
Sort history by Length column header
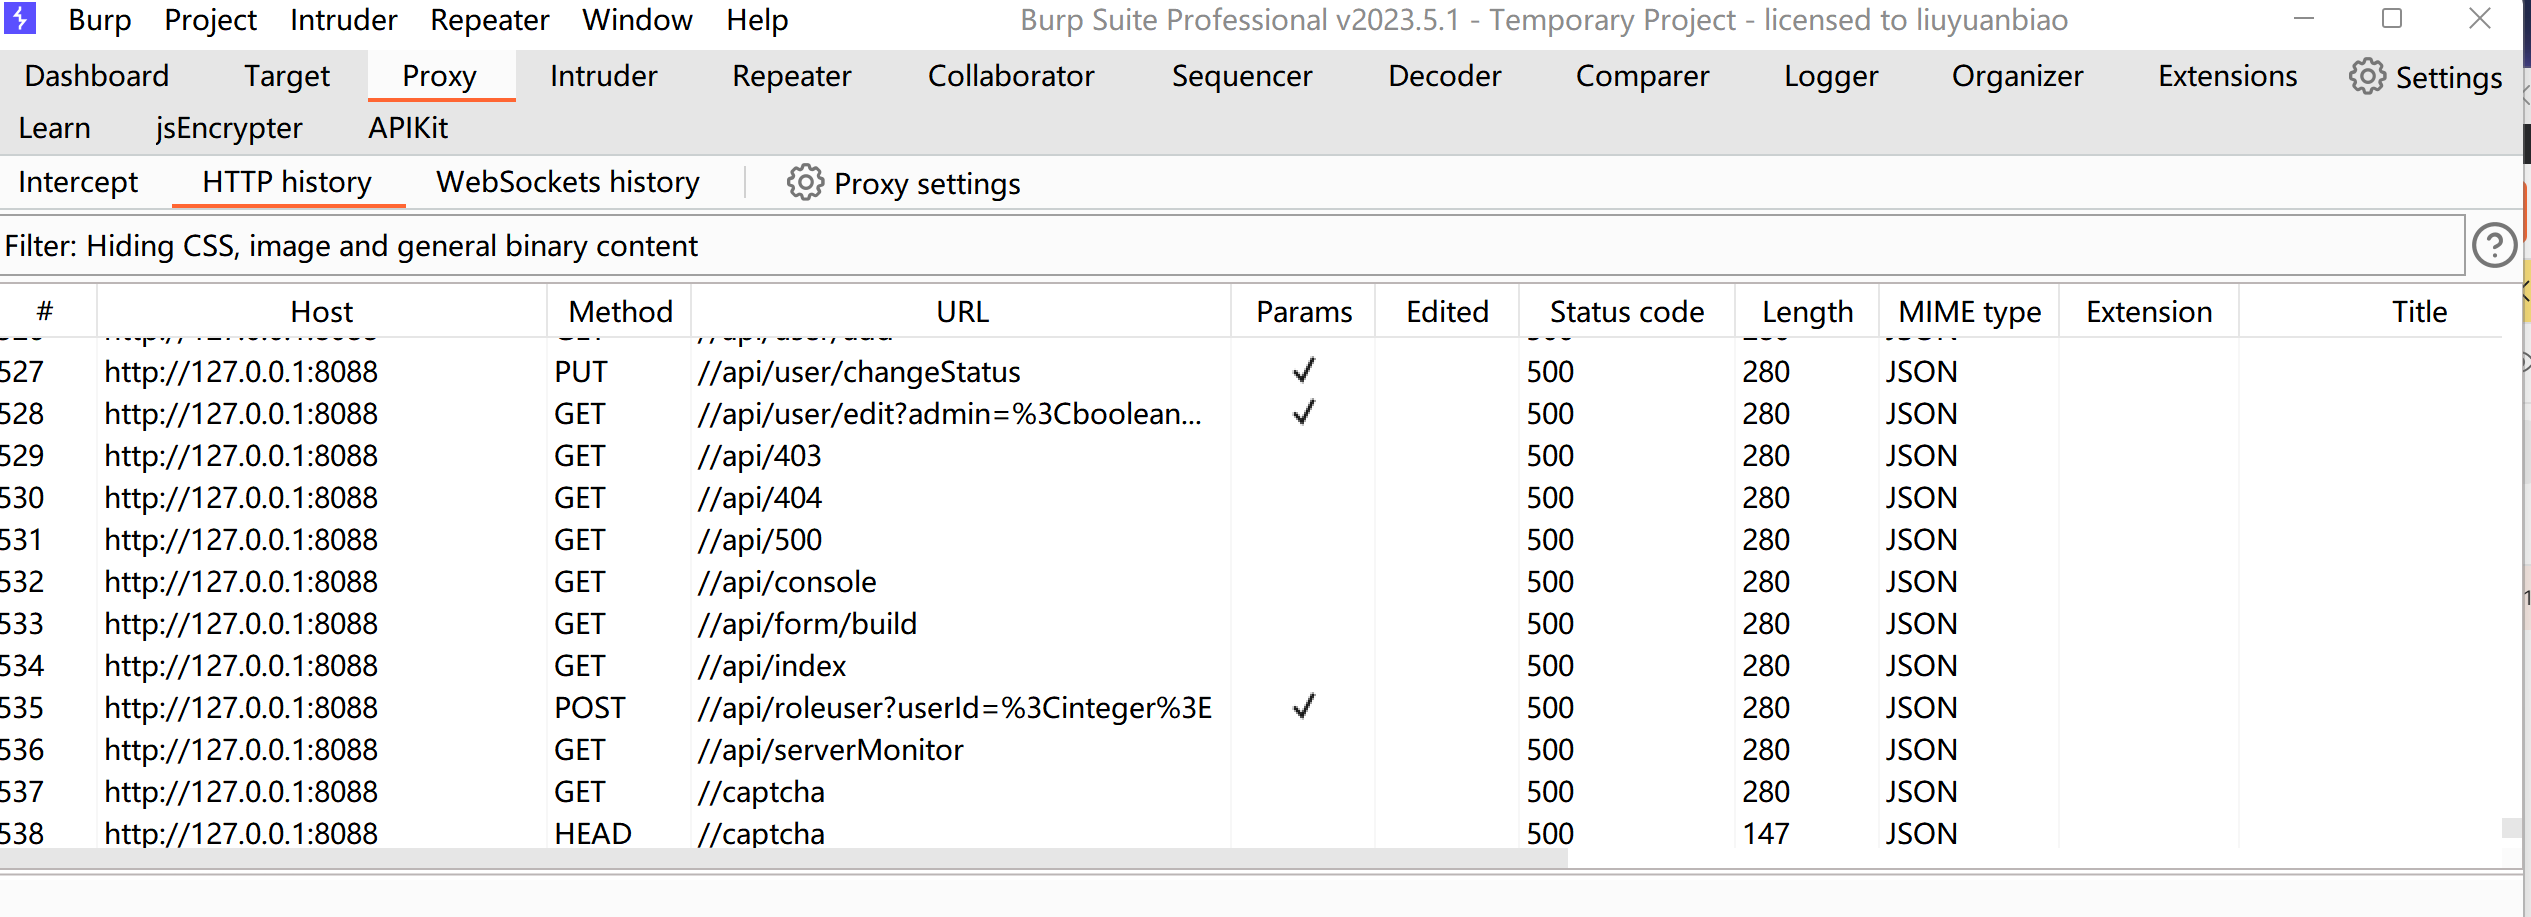pyautogui.click(x=1807, y=312)
